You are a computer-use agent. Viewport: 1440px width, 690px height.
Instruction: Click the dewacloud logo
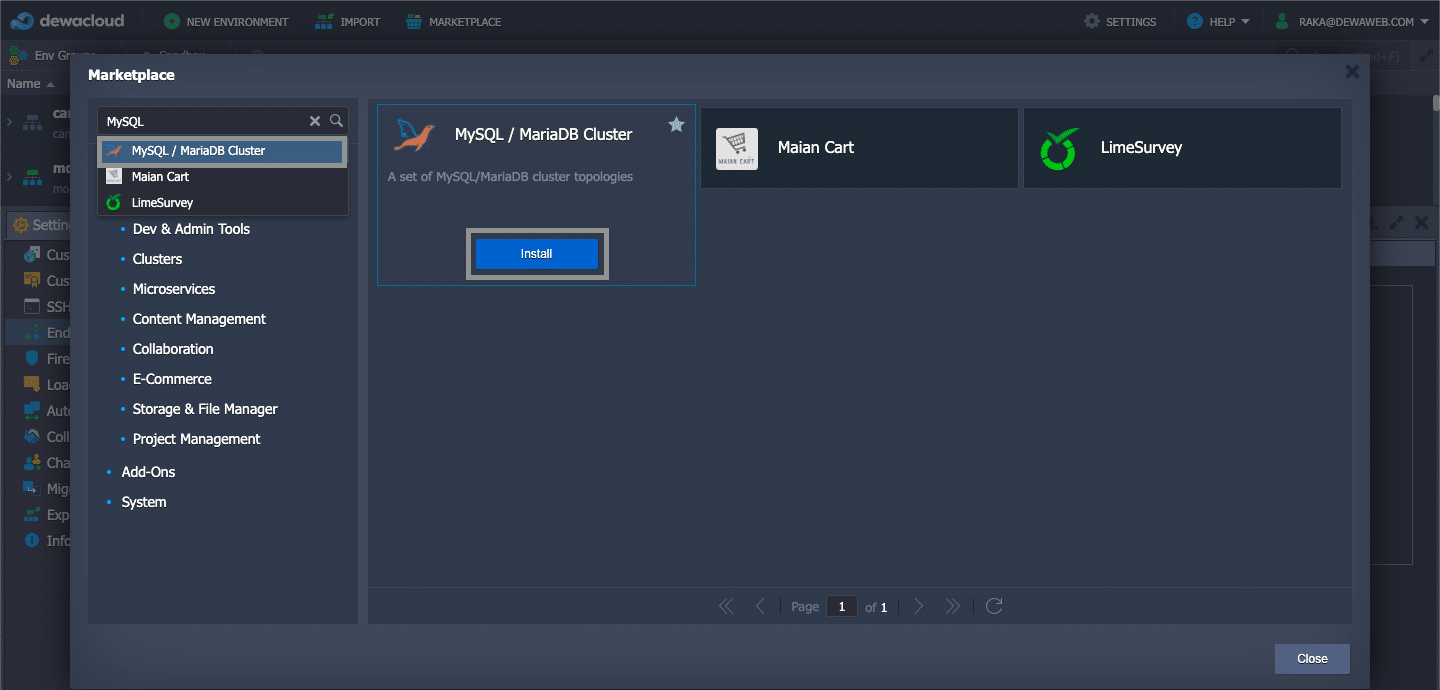(67, 20)
